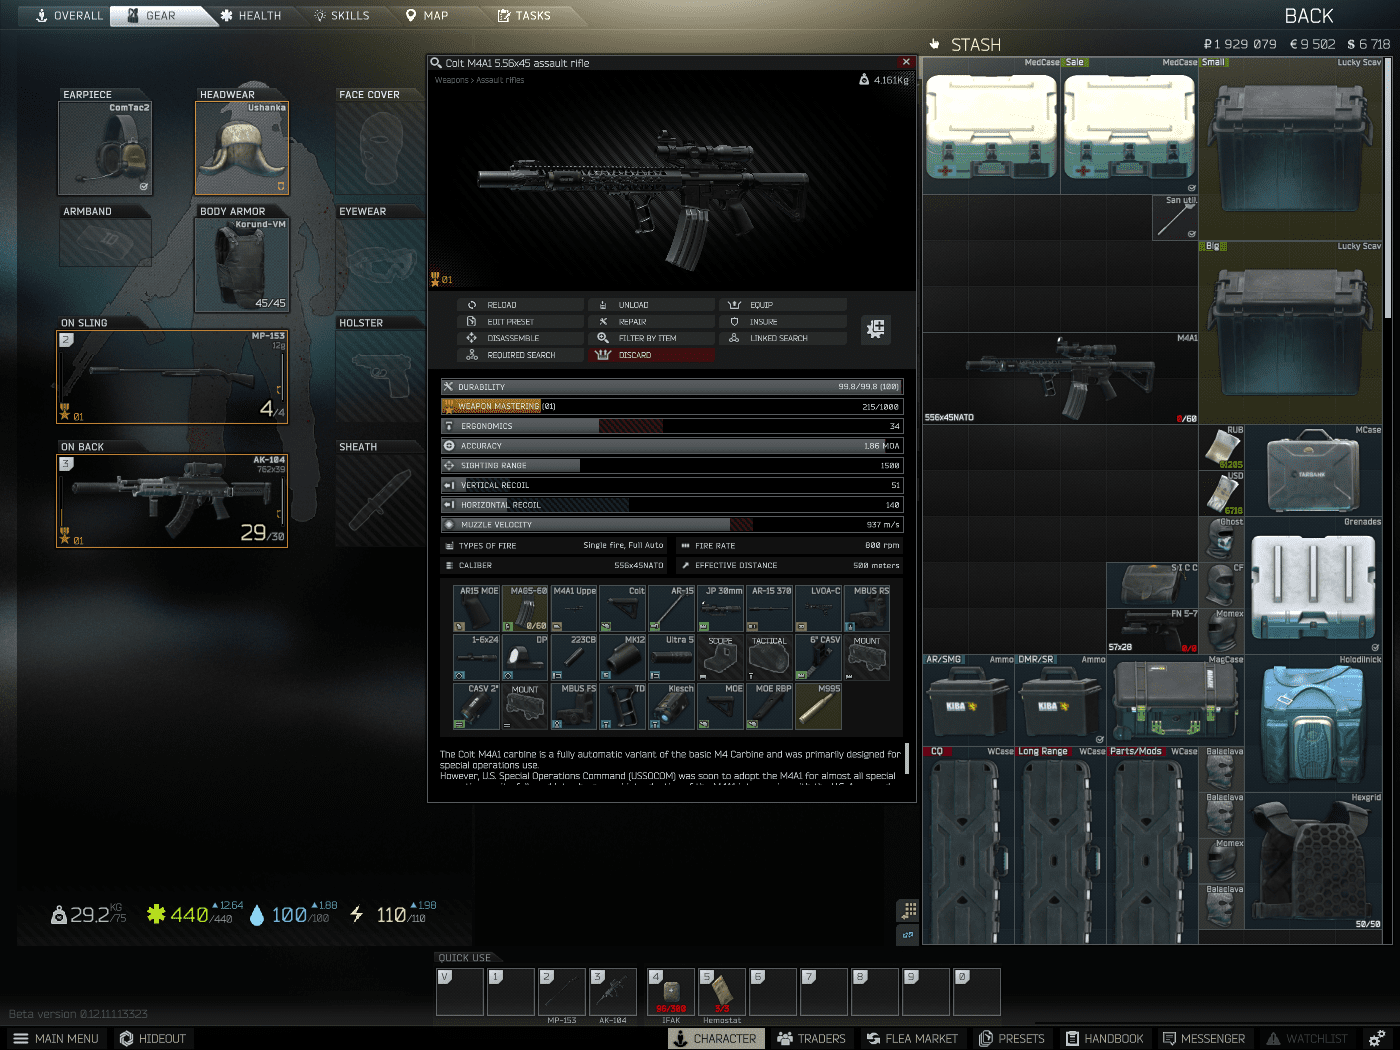The height and width of the screenshot is (1050, 1400).
Task: Select the Korund-VM body armor
Action: 242,265
